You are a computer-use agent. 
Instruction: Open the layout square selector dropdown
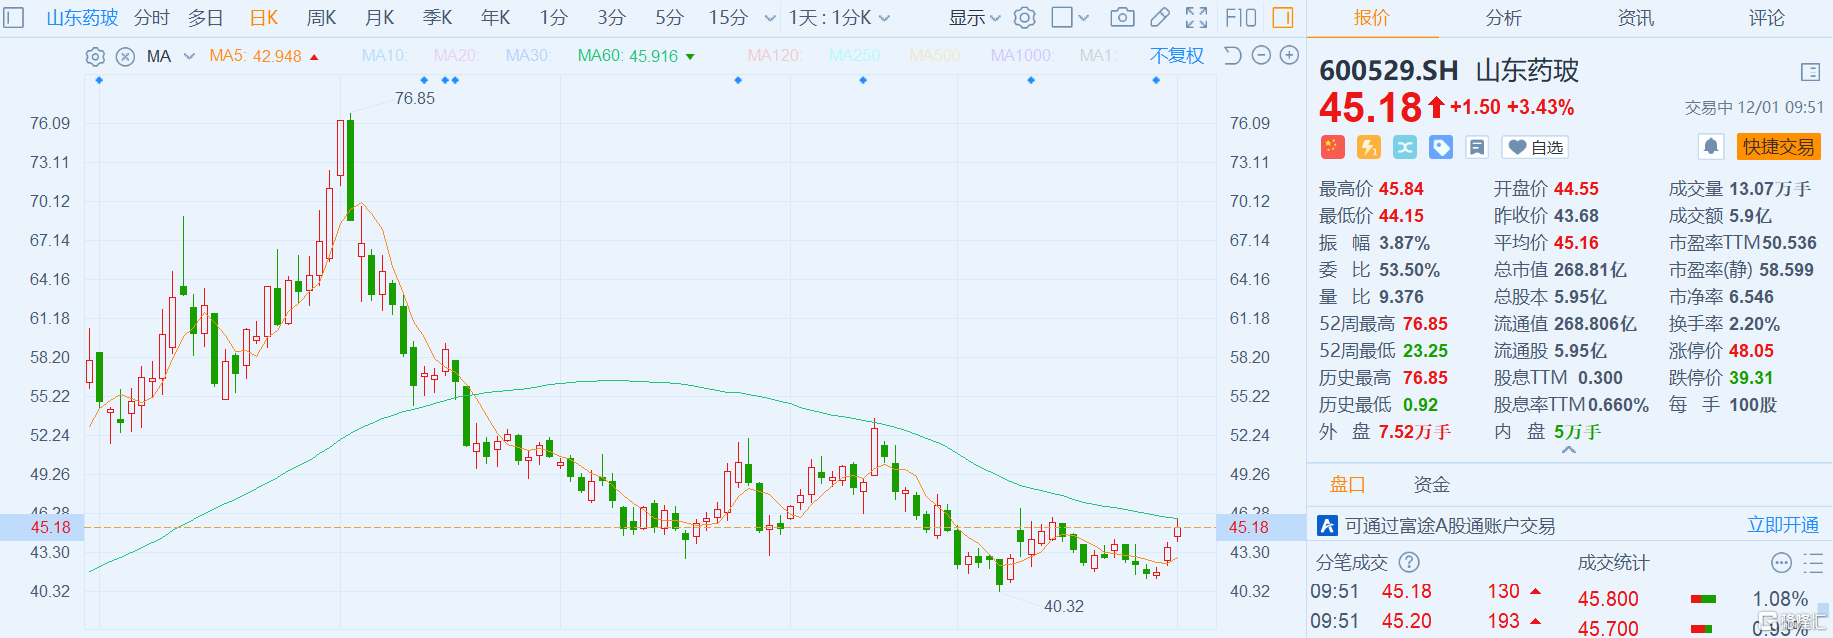[x=1070, y=18]
